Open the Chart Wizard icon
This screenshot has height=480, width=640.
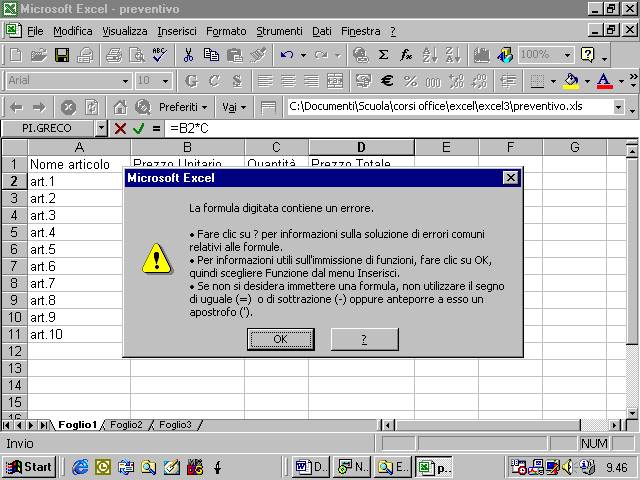tap(482, 55)
